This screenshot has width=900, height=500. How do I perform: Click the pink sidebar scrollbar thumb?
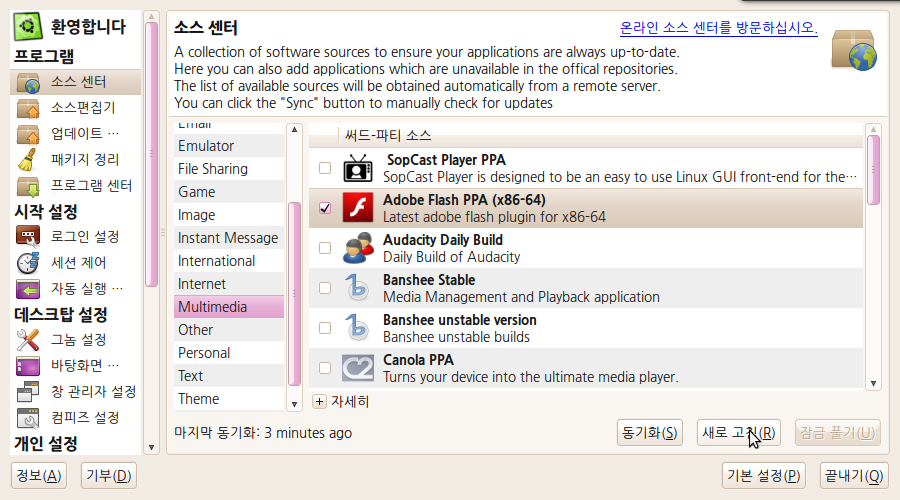152,154
